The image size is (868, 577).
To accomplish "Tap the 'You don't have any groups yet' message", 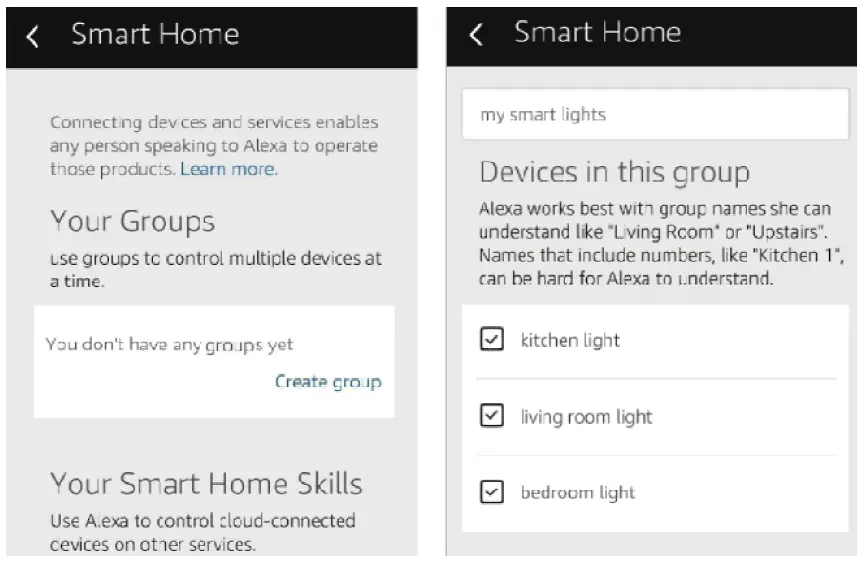I will click(170, 344).
